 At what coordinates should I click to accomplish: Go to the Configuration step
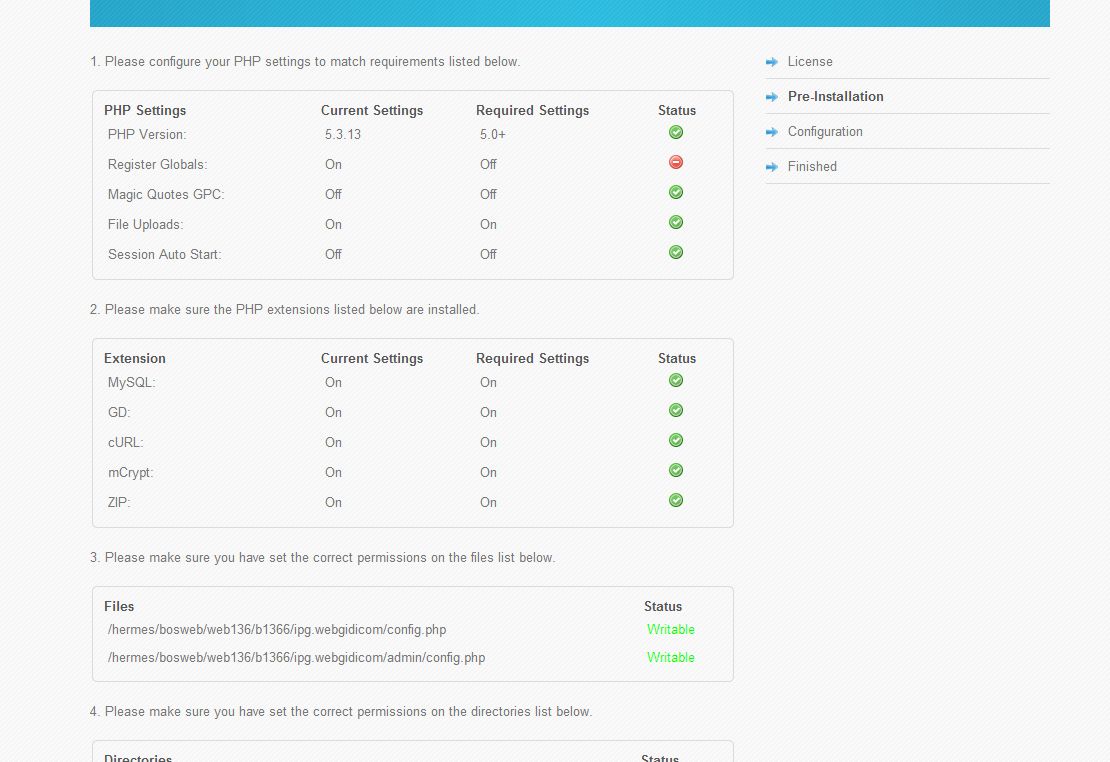pos(825,132)
